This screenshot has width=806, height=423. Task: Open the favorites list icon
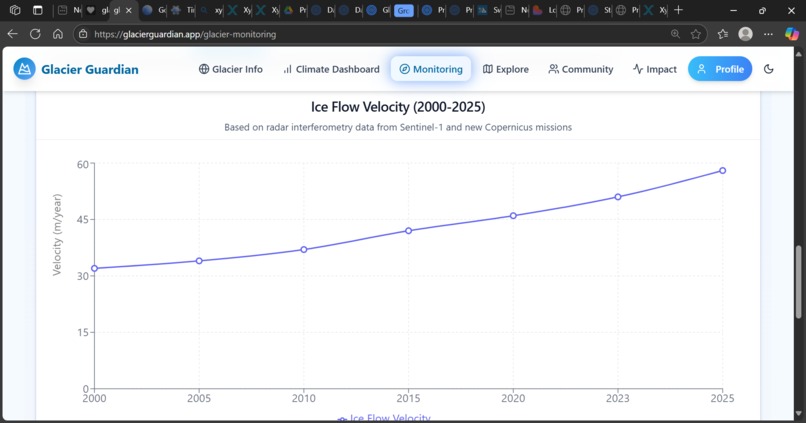[x=723, y=34]
